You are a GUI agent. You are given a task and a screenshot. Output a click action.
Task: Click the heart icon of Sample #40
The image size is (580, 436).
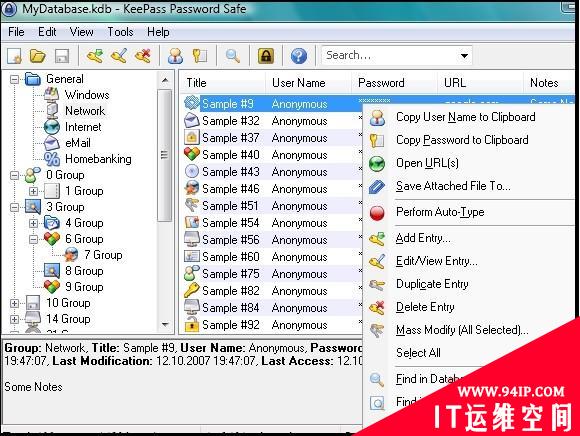pos(192,154)
